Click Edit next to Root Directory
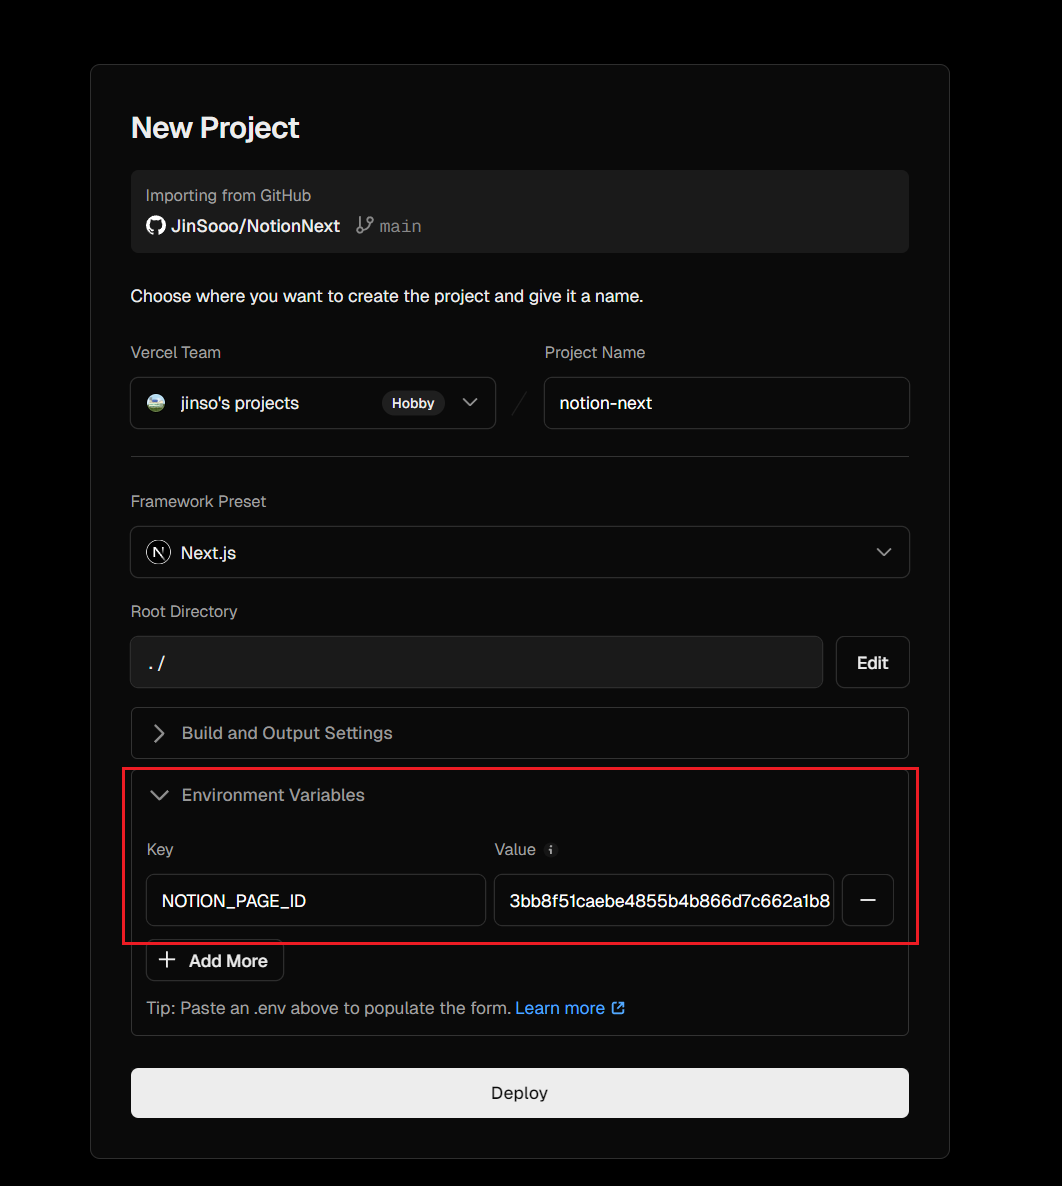 872,663
